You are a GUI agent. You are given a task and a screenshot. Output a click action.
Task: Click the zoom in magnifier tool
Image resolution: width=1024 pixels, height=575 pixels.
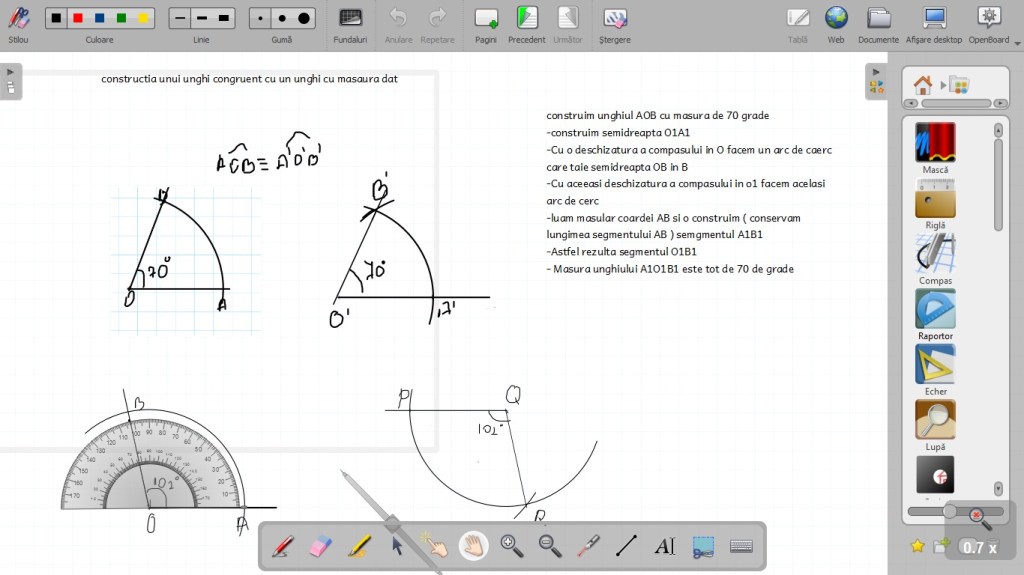(512, 546)
